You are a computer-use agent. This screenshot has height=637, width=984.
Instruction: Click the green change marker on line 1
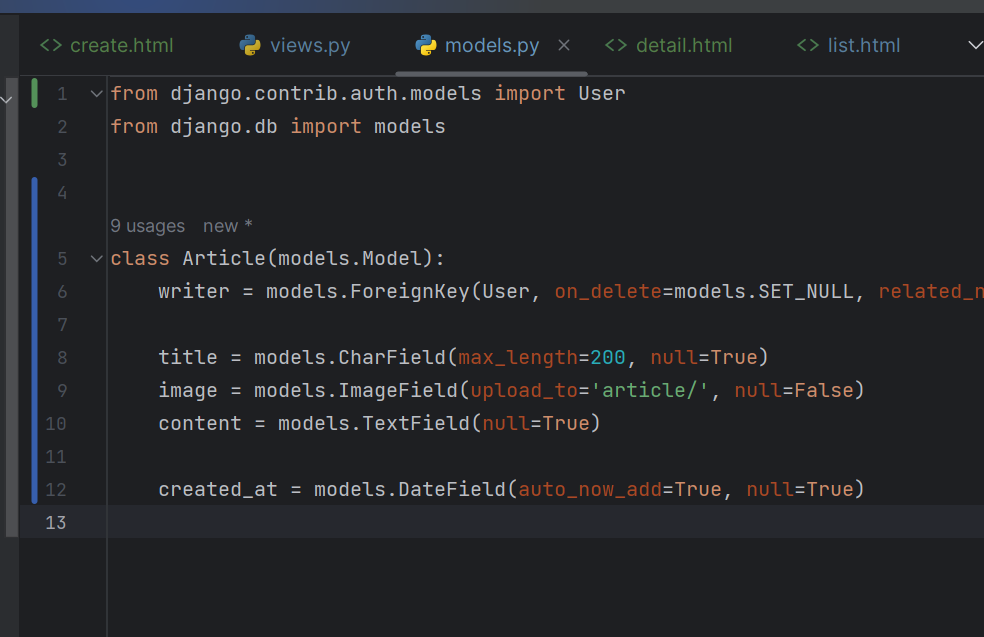click(x=35, y=93)
